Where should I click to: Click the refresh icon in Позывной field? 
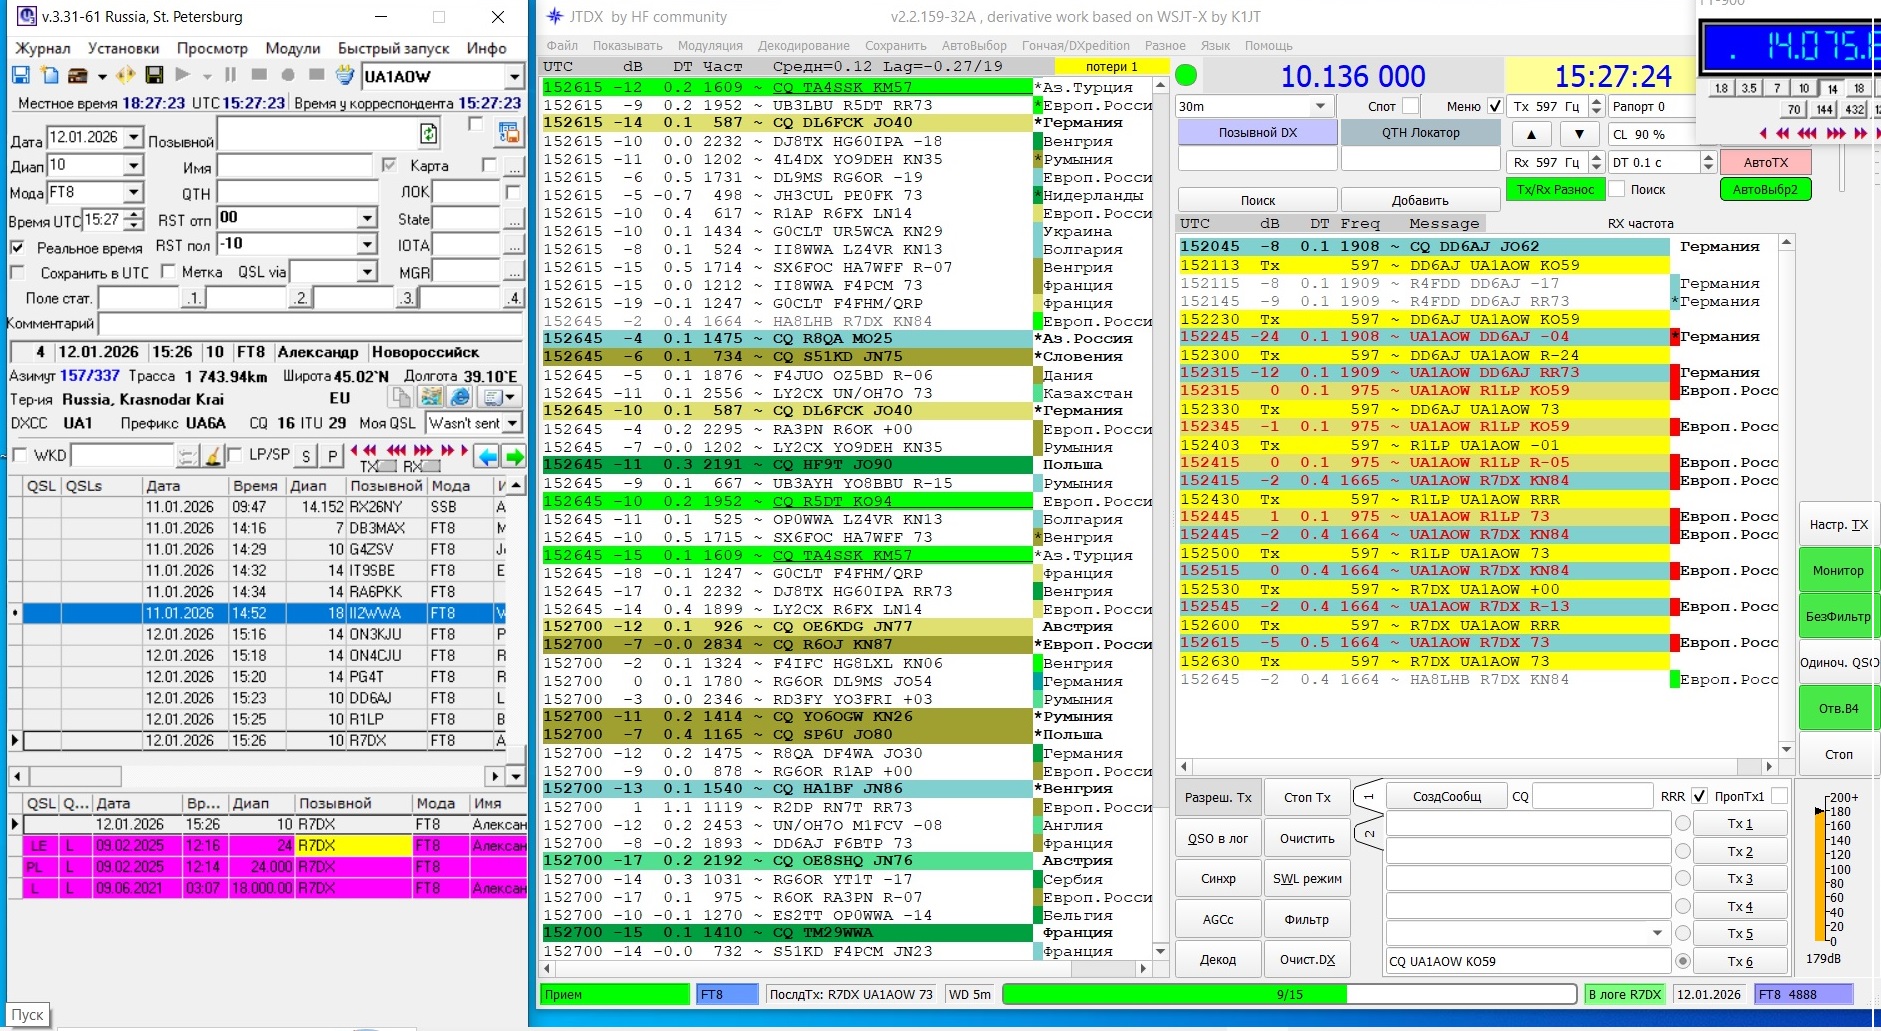[x=428, y=133]
